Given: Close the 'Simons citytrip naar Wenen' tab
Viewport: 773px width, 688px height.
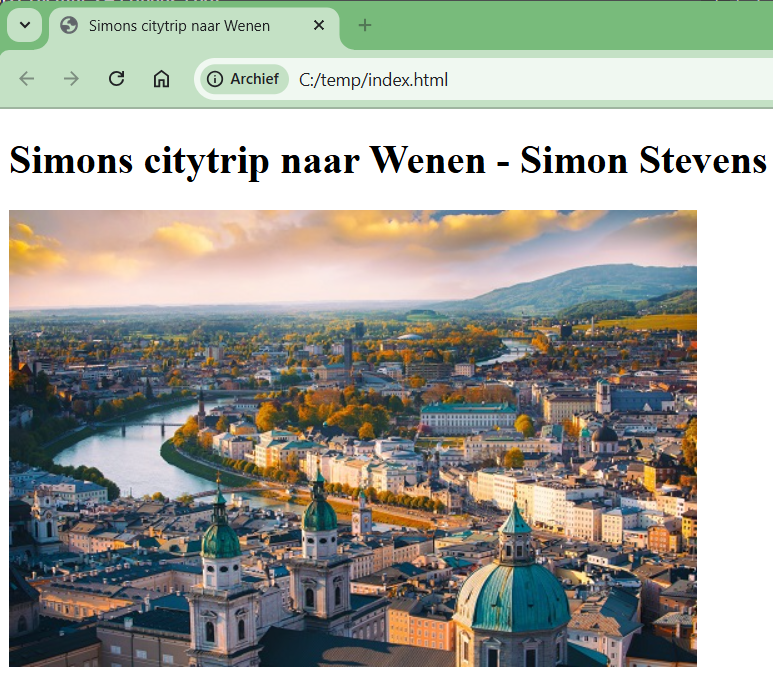Looking at the screenshot, I should [x=319, y=25].
